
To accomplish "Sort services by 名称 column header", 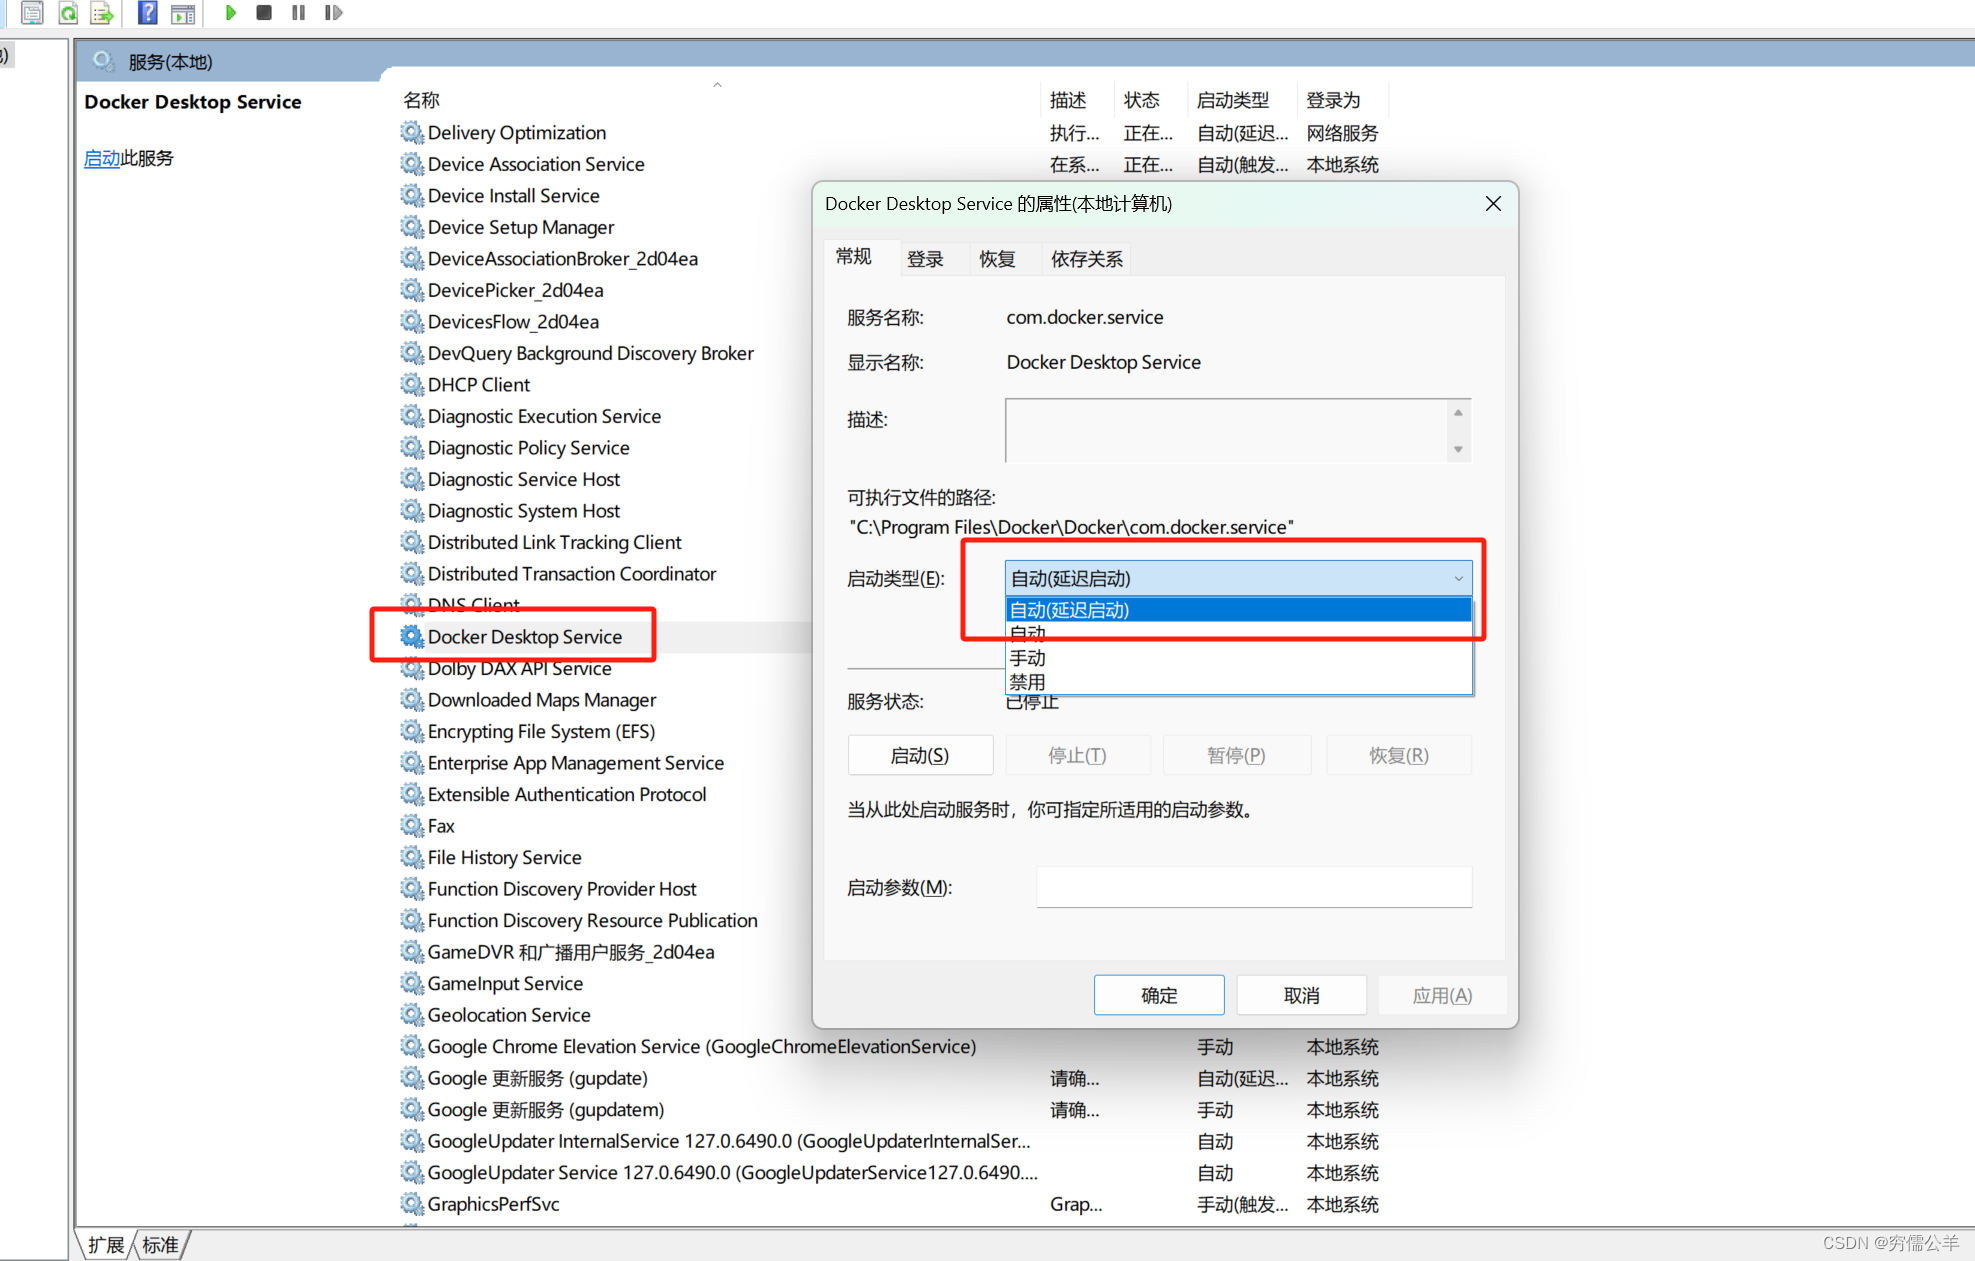I will click(421, 100).
